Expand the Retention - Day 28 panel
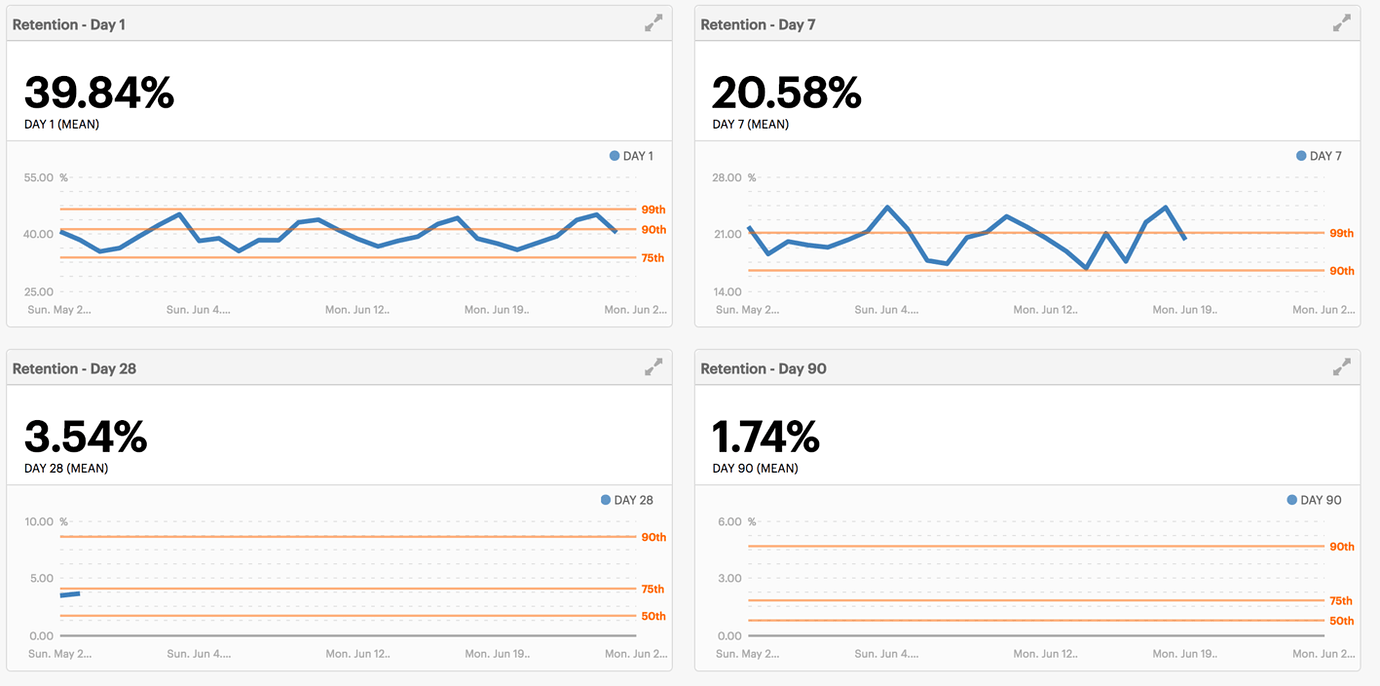This screenshot has width=1380, height=686. click(653, 368)
